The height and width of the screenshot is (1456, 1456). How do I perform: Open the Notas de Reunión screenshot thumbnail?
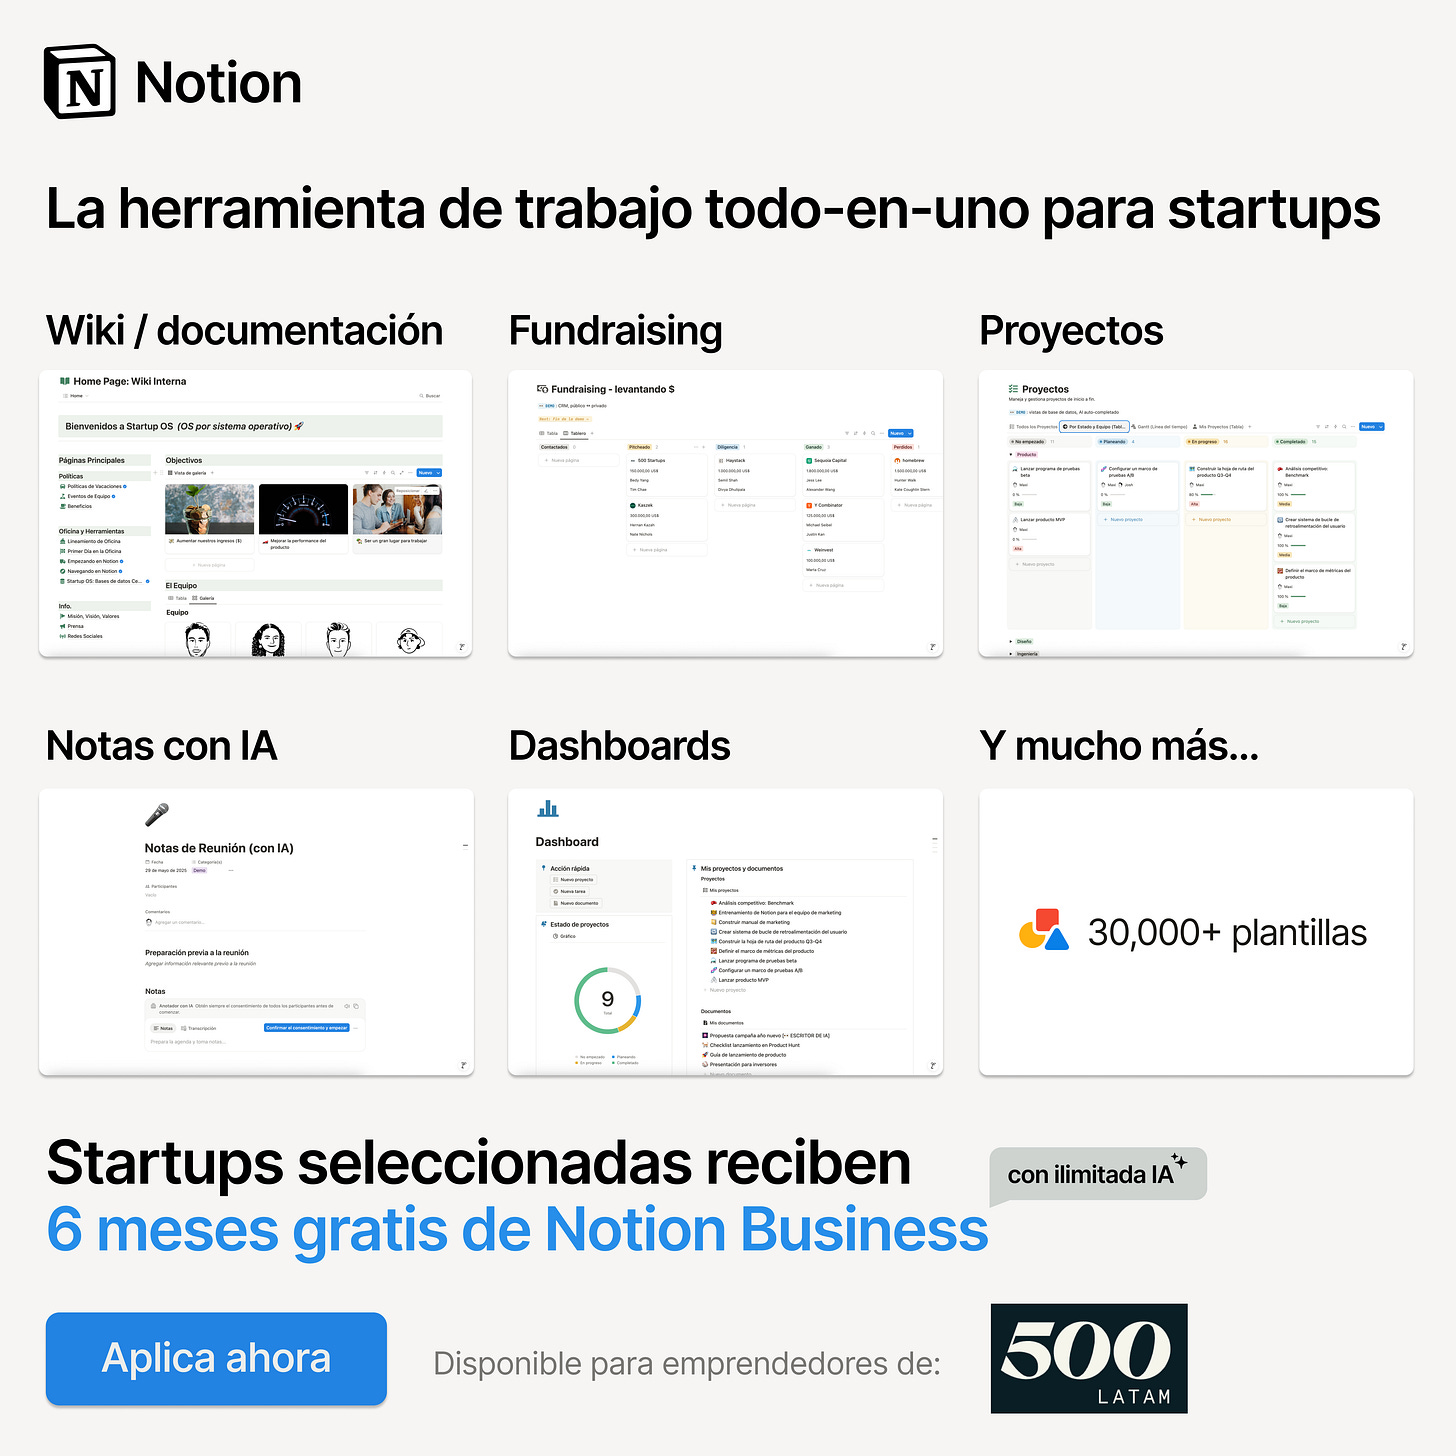click(256, 932)
